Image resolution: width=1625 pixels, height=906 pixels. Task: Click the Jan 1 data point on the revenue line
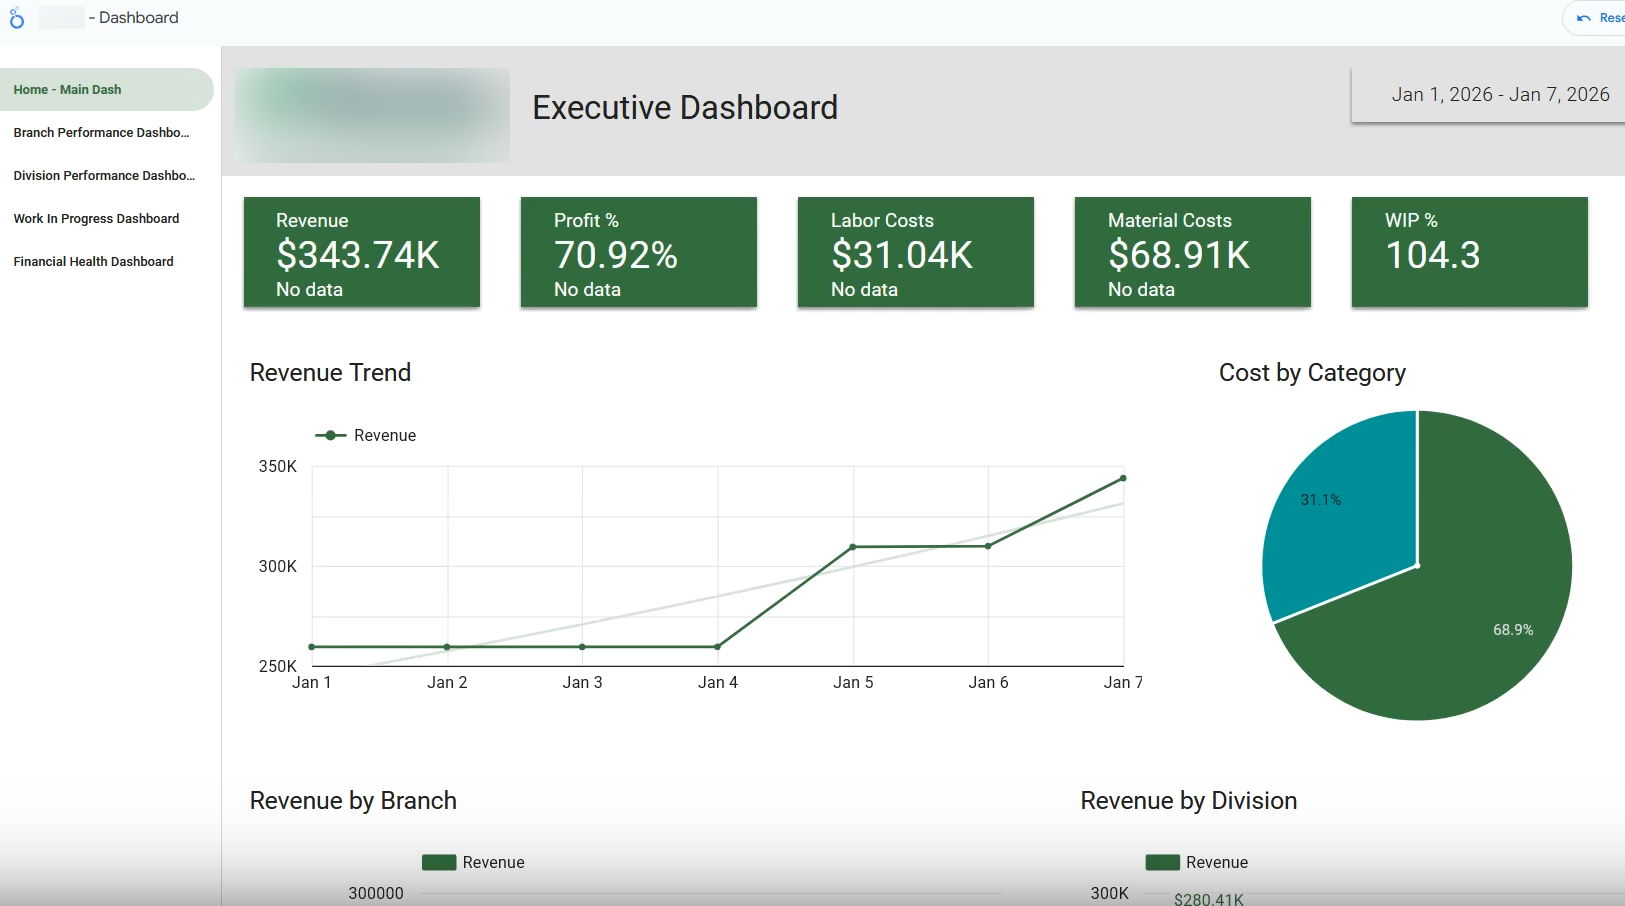point(312,647)
